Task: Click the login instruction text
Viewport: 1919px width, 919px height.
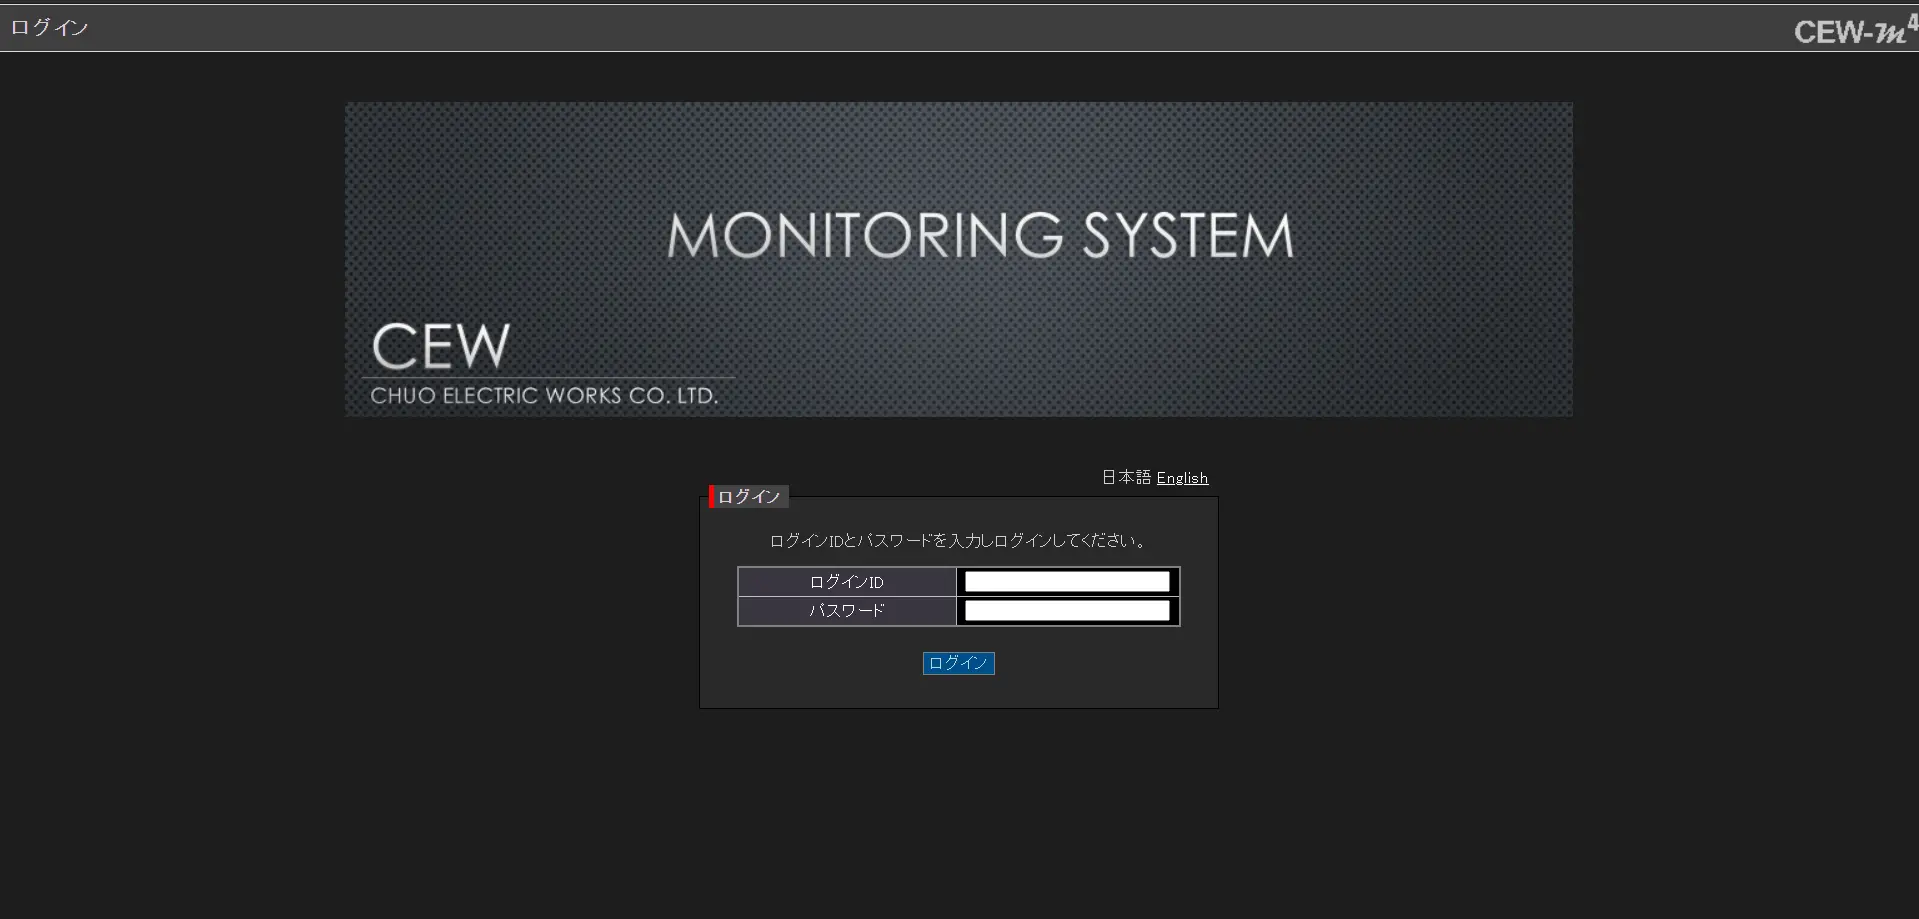Action: point(959,541)
